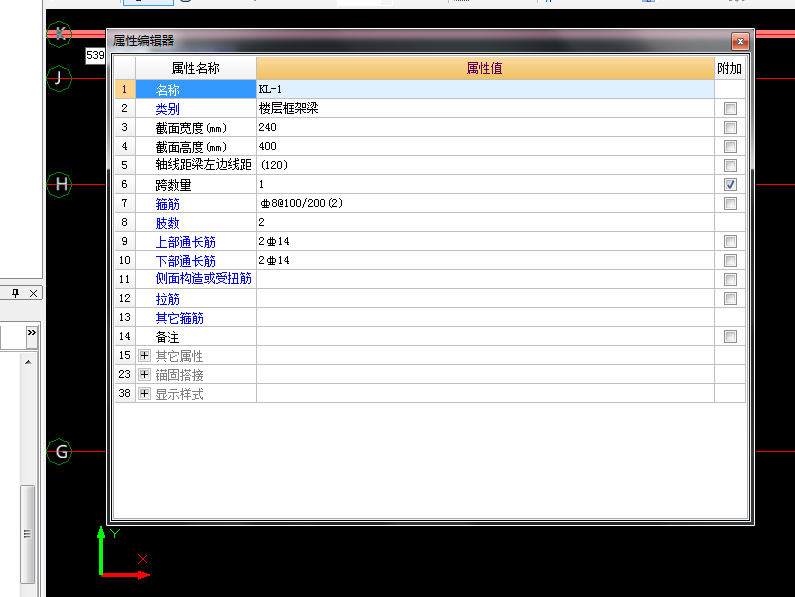Click the 侧面构造或受扭筋 property link
This screenshot has width=795, height=597.
point(203,278)
